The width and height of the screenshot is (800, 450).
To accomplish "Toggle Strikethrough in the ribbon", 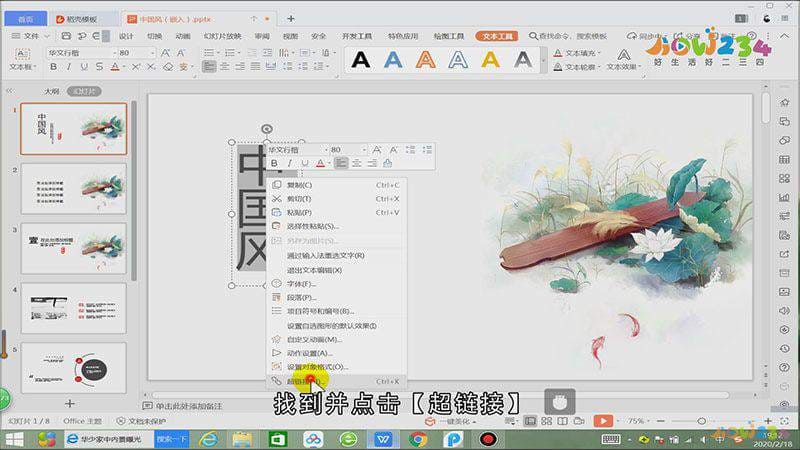I will (x=99, y=67).
